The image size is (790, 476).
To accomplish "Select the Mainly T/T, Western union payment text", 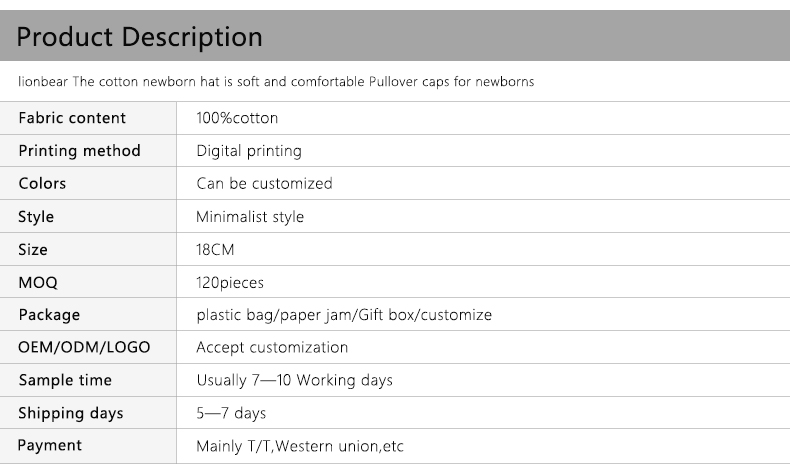I will pyautogui.click(x=300, y=447).
